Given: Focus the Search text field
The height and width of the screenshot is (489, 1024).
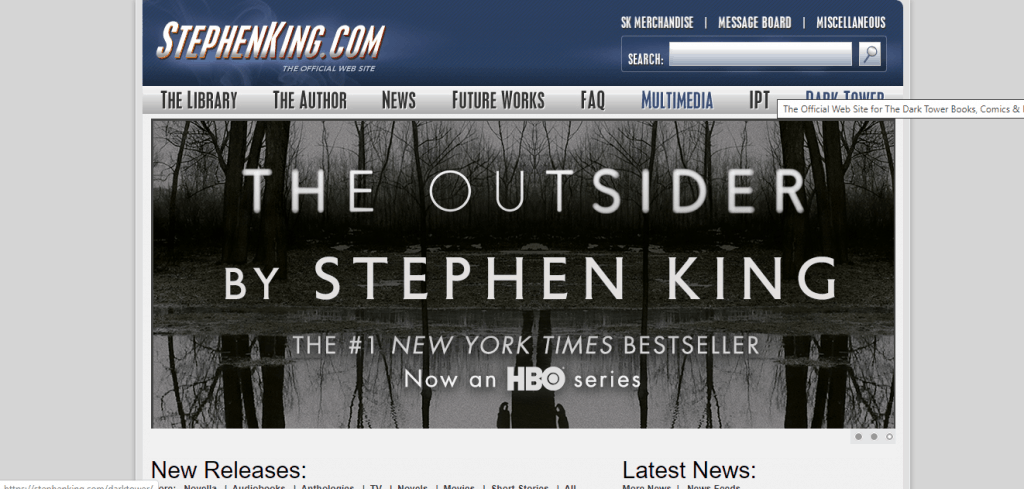Looking at the screenshot, I should 760,54.
